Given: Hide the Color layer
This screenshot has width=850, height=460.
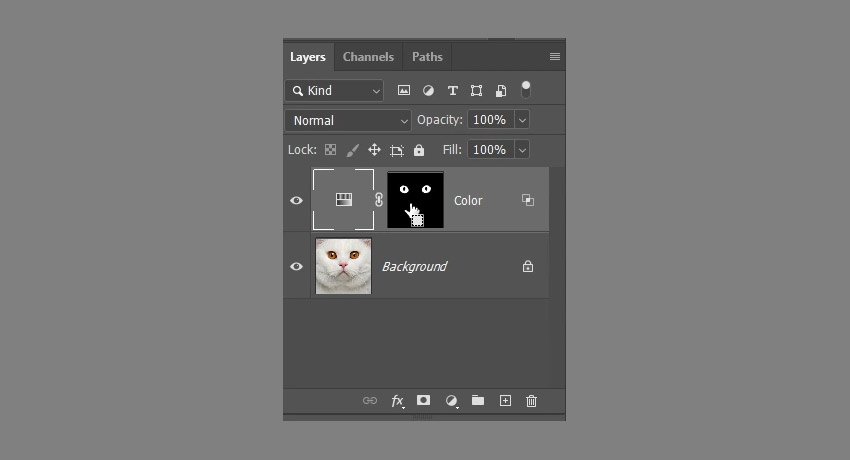Looking at the screenshot, I should [x=296, y=200].
